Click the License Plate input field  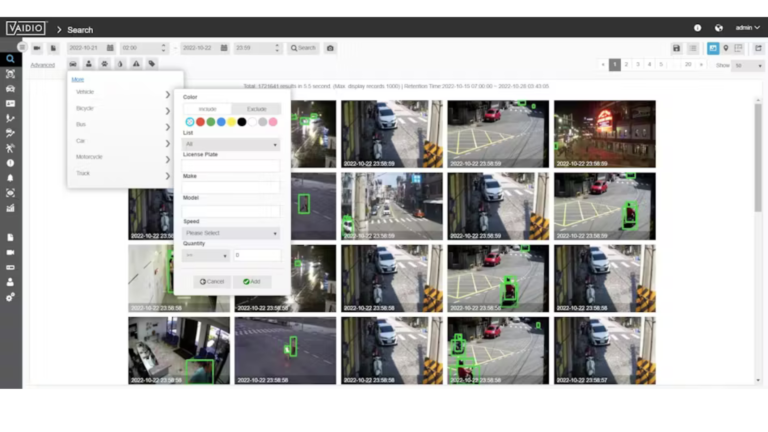pos(232,165)
